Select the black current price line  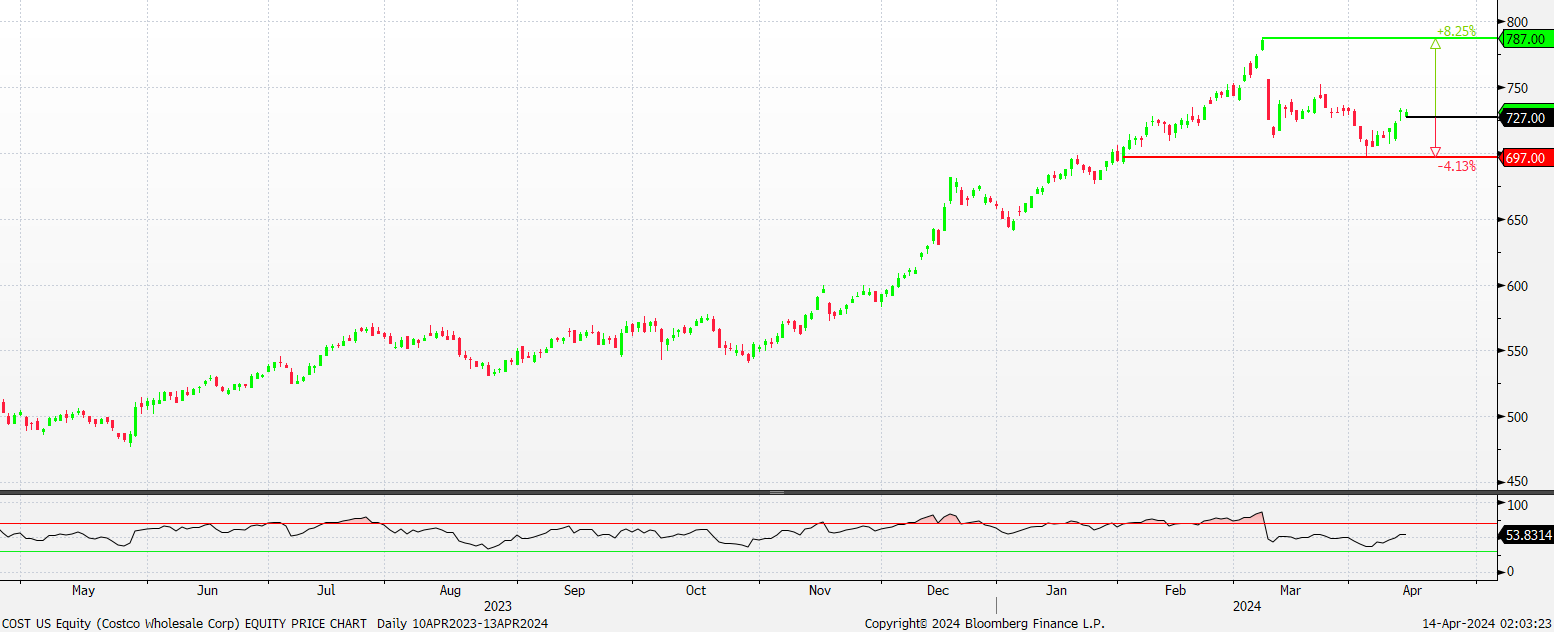click(1452, 117)
